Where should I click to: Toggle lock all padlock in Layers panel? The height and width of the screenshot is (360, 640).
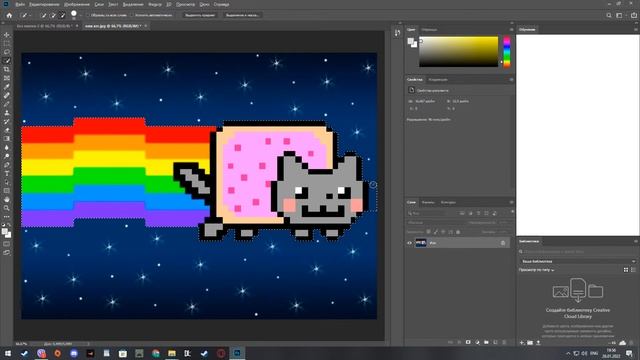(458, 232)
